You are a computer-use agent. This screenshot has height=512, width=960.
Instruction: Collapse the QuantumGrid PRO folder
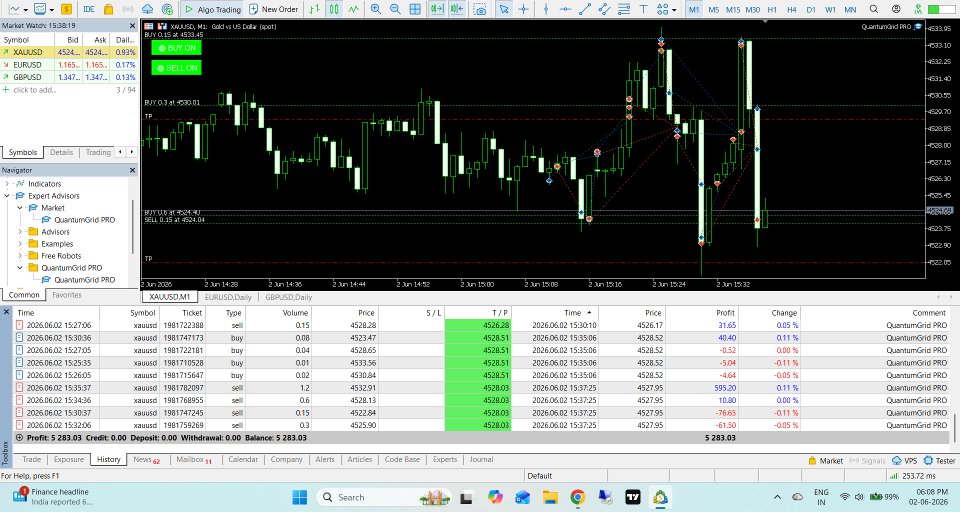click(x=20, y=268)
